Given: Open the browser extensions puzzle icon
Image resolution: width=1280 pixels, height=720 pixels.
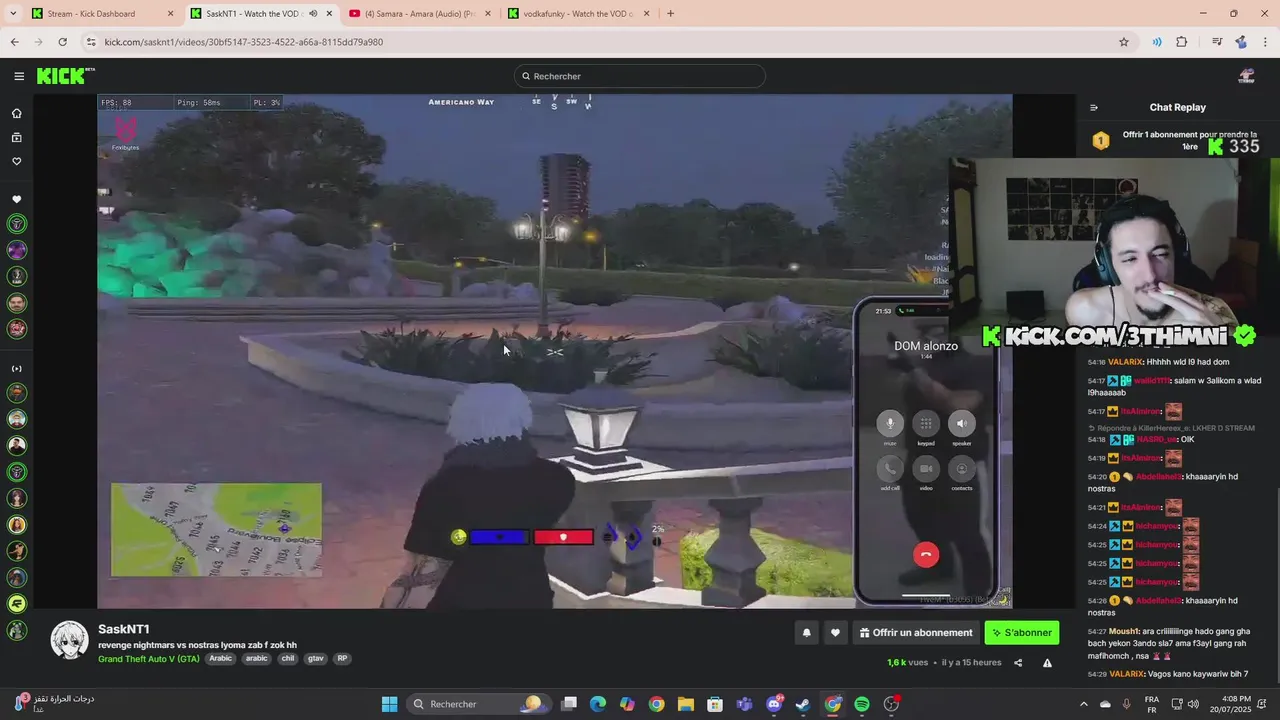Looking at the screenshot, I should click(x=1182, y=42).
